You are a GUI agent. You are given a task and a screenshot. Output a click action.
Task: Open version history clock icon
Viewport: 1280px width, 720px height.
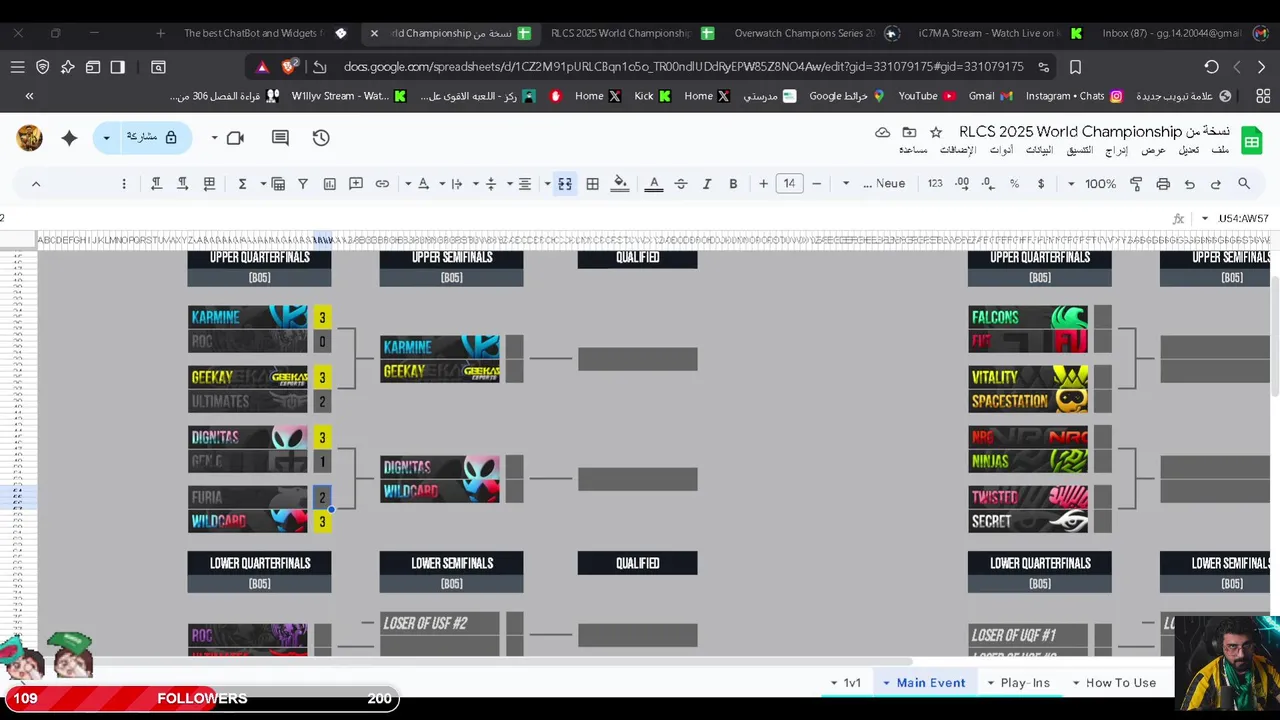pyautogui.click(x=321, y=138)
